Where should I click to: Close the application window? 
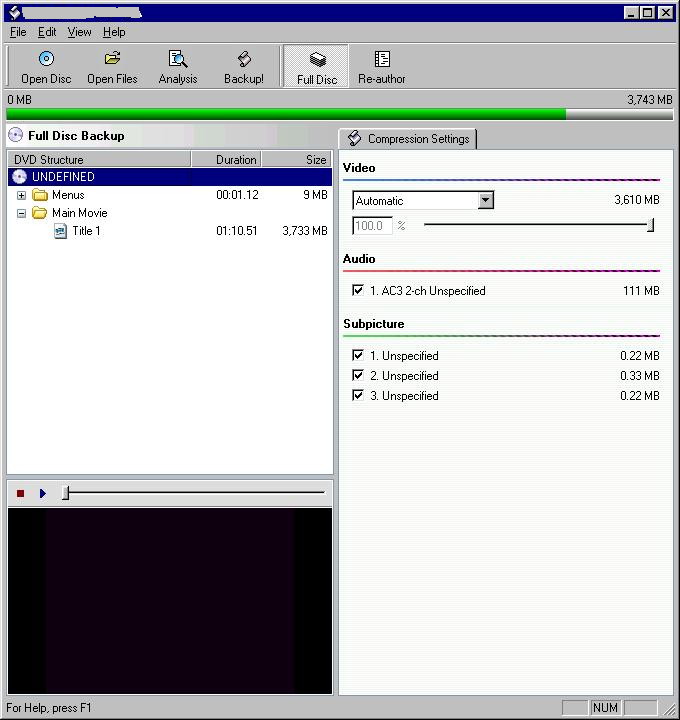tap(666, 12)
